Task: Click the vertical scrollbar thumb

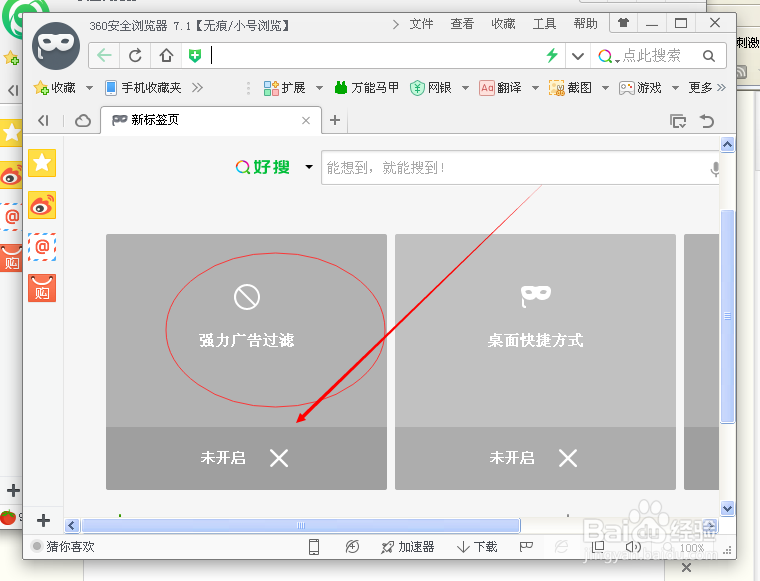Action: pos(727,316)
